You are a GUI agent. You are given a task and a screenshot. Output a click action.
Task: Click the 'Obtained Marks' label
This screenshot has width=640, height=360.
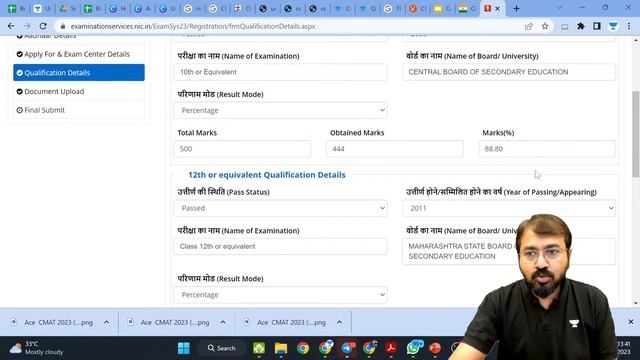(x=357, y=133)
